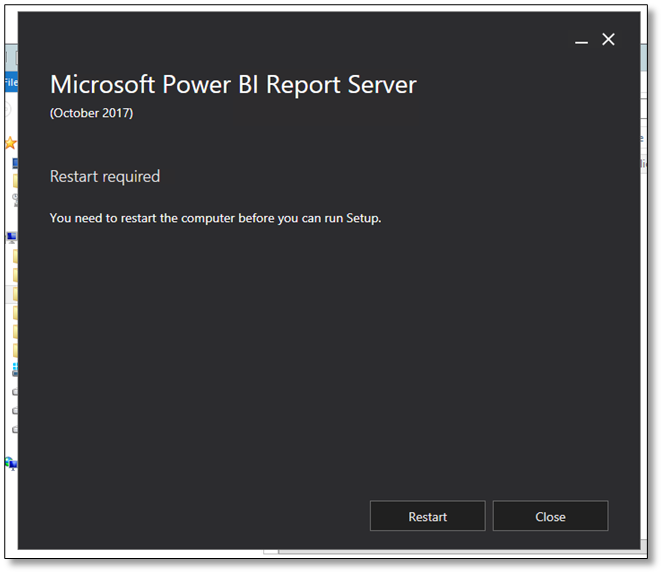Image resolution: width=664 pixels, height=575 pixels.
Task: Click the restart-the-computer message text
Action: tap(216, 218)
